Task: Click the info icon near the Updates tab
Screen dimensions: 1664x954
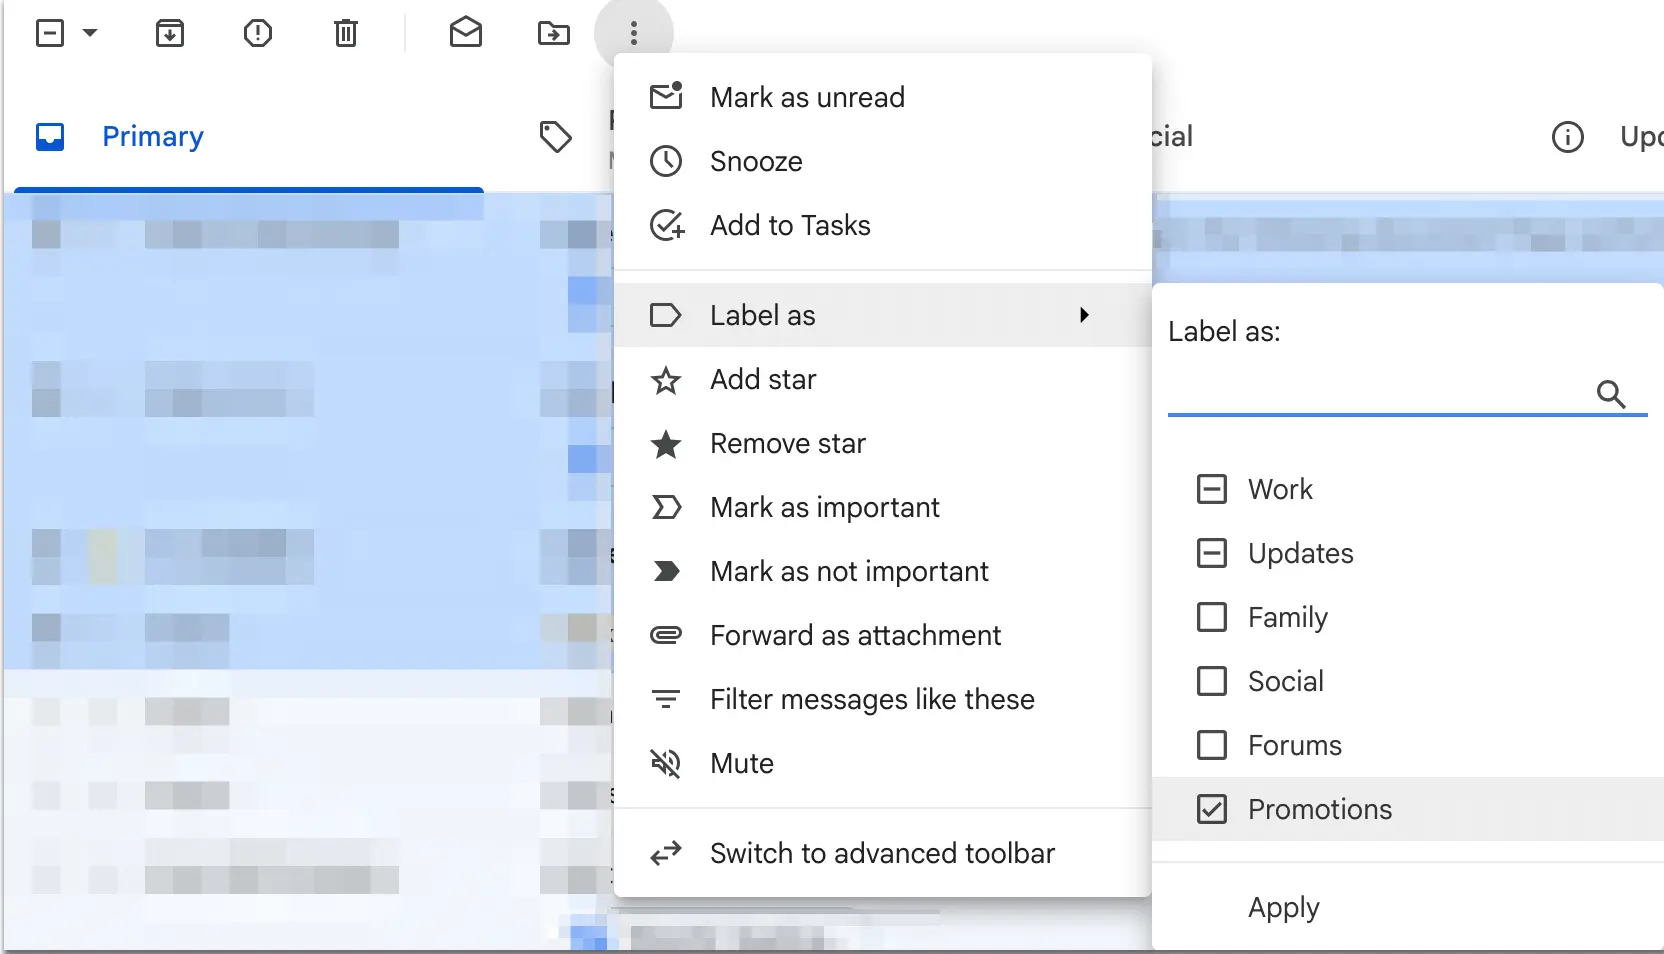Action: point(1567,136)
